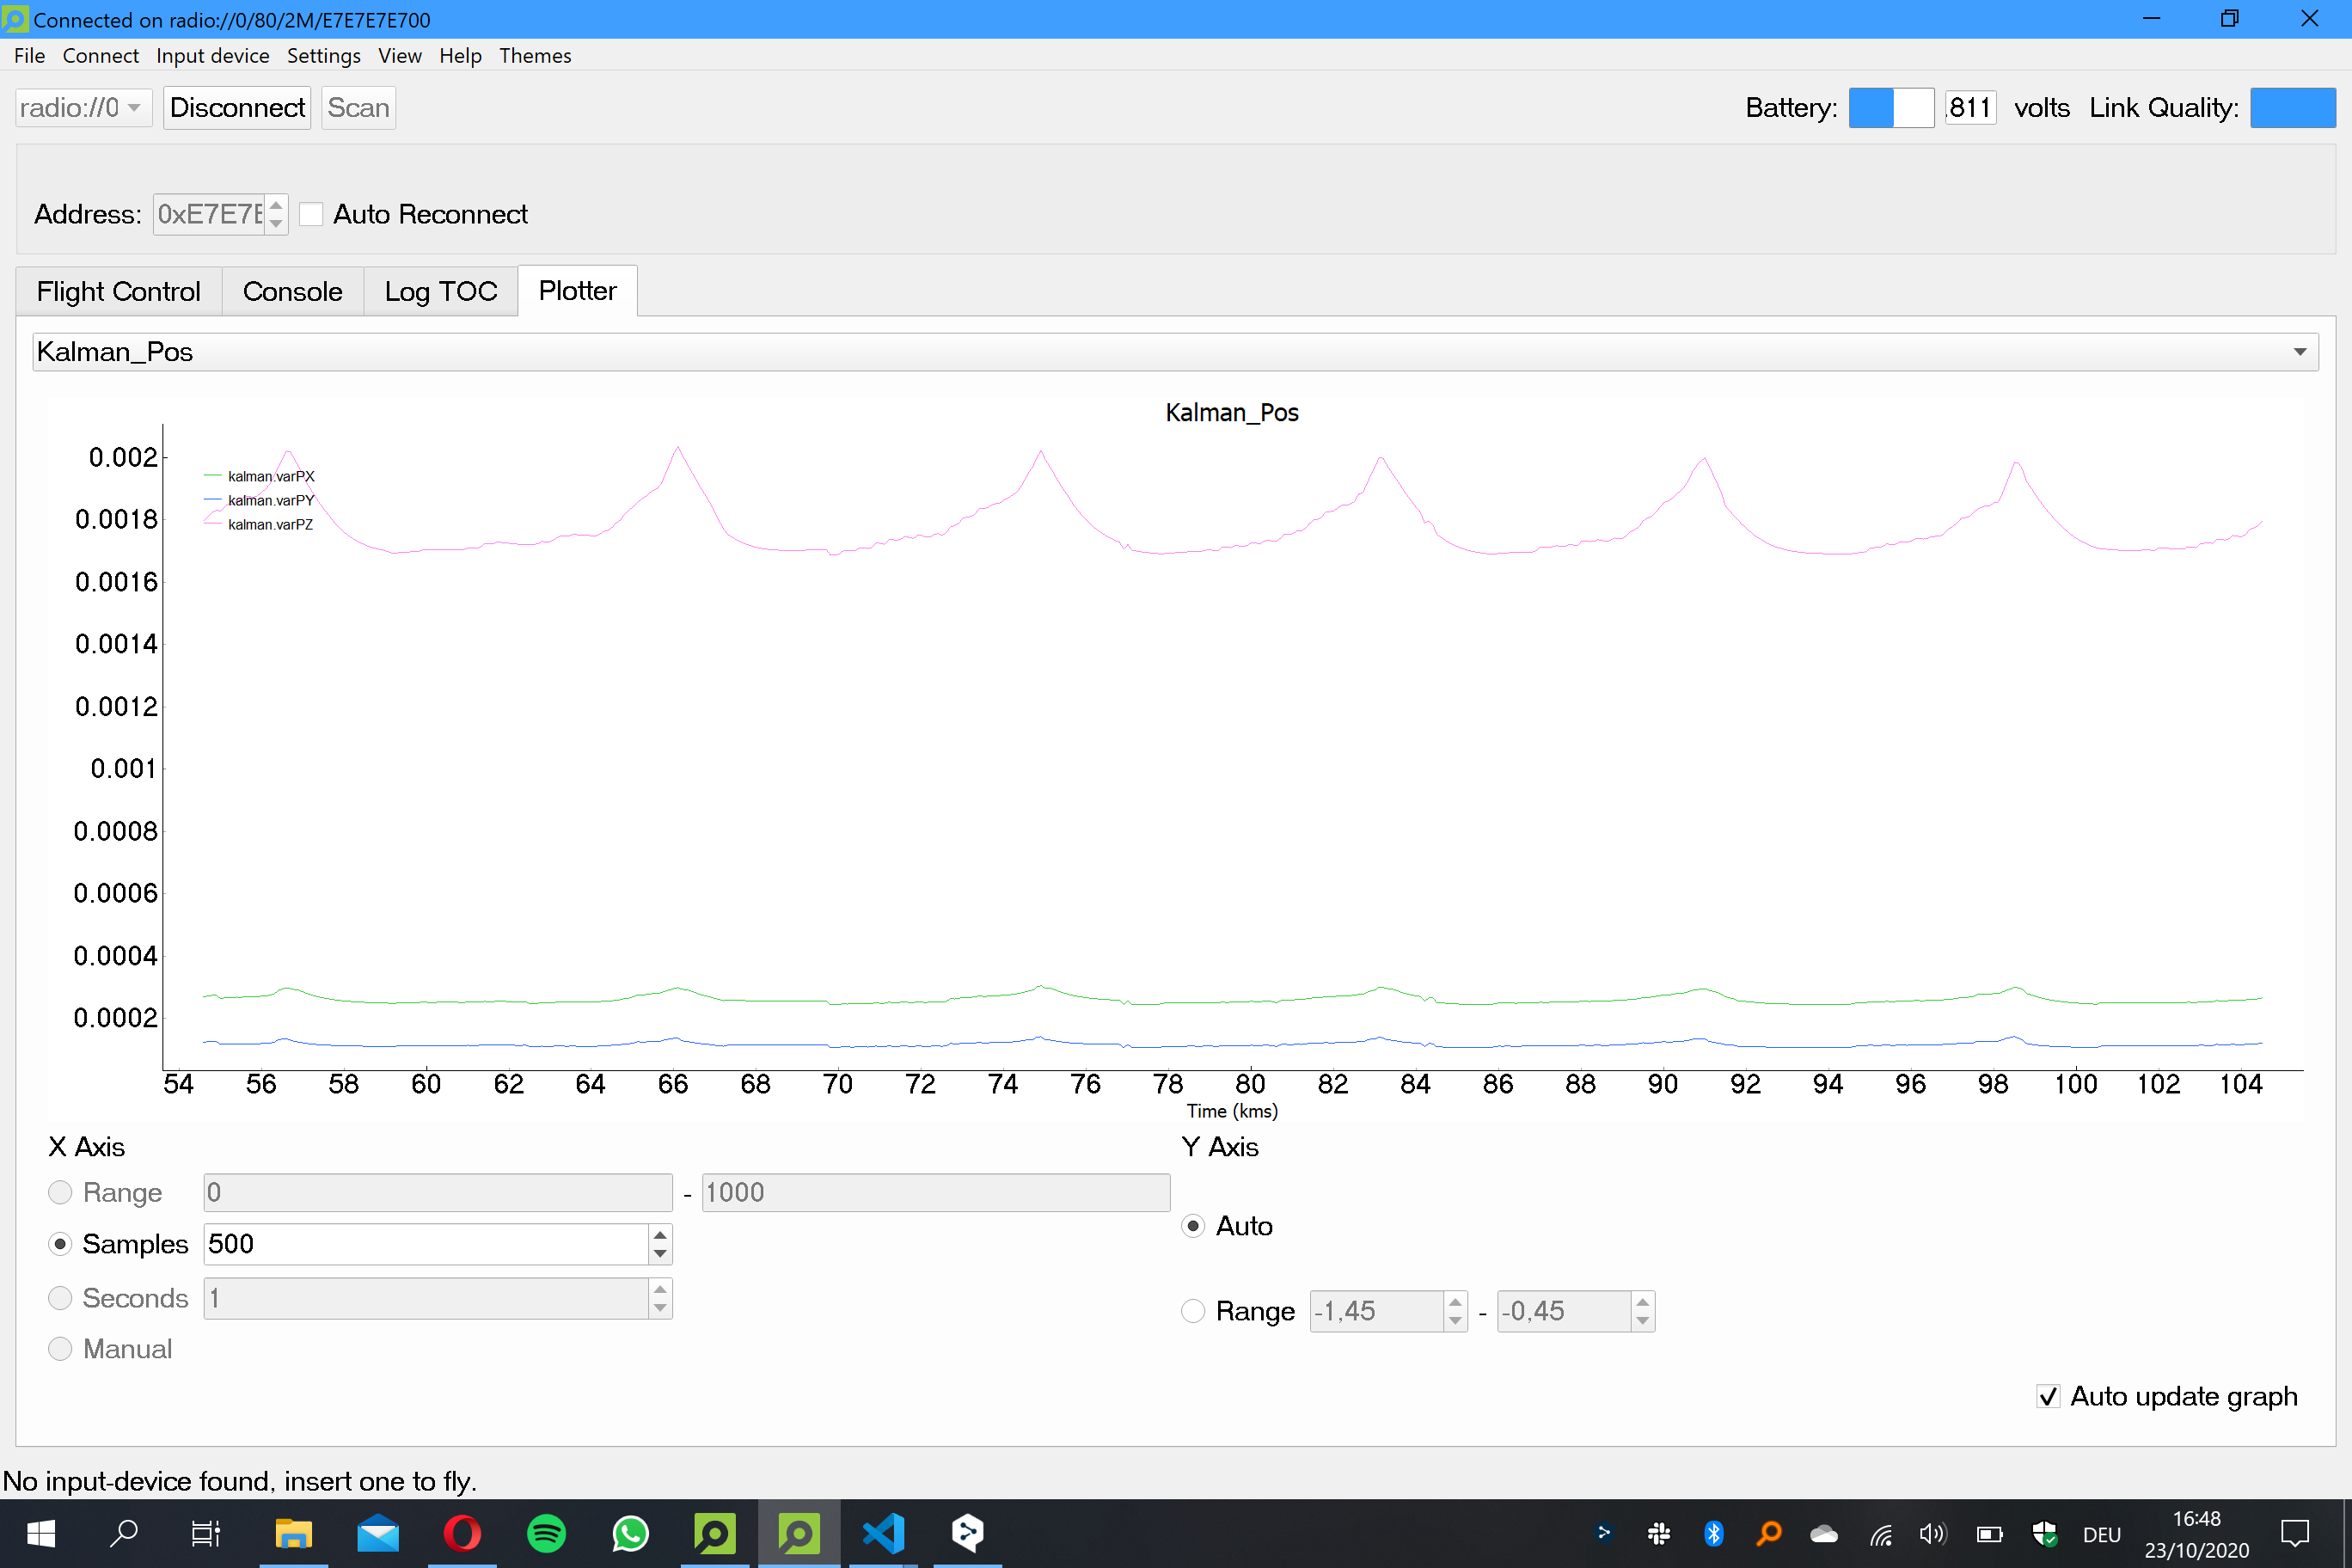The height and width of the screenshot is (1568, 2352).
Task: Click the Link Quality progress bar
Action: 2292,108
